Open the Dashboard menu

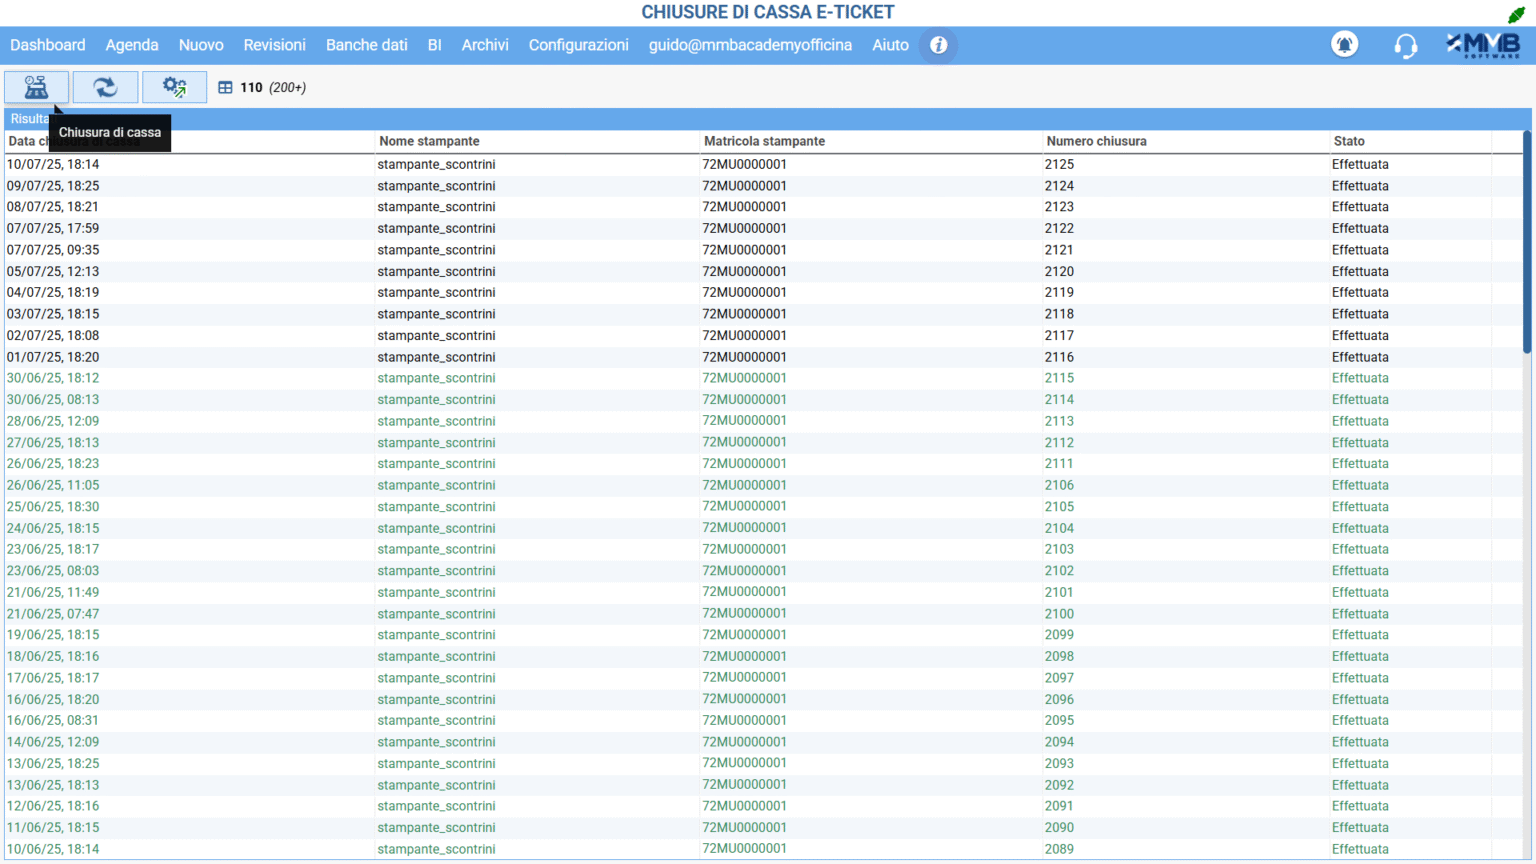(48, 45)
